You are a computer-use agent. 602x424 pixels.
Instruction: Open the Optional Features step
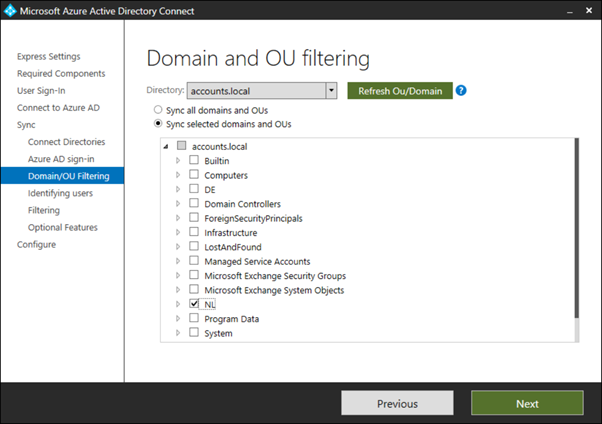(63, 227)
